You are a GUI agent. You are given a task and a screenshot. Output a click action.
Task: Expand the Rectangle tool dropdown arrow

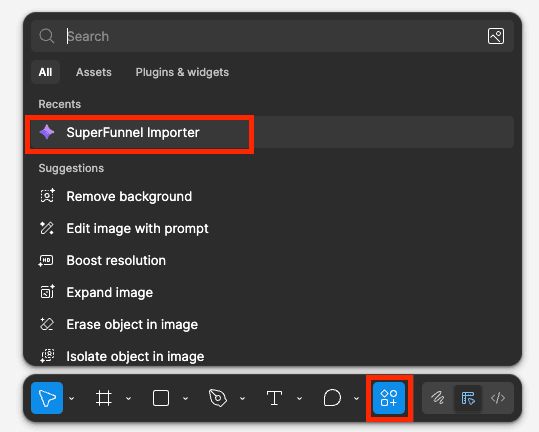click(186, 399)
